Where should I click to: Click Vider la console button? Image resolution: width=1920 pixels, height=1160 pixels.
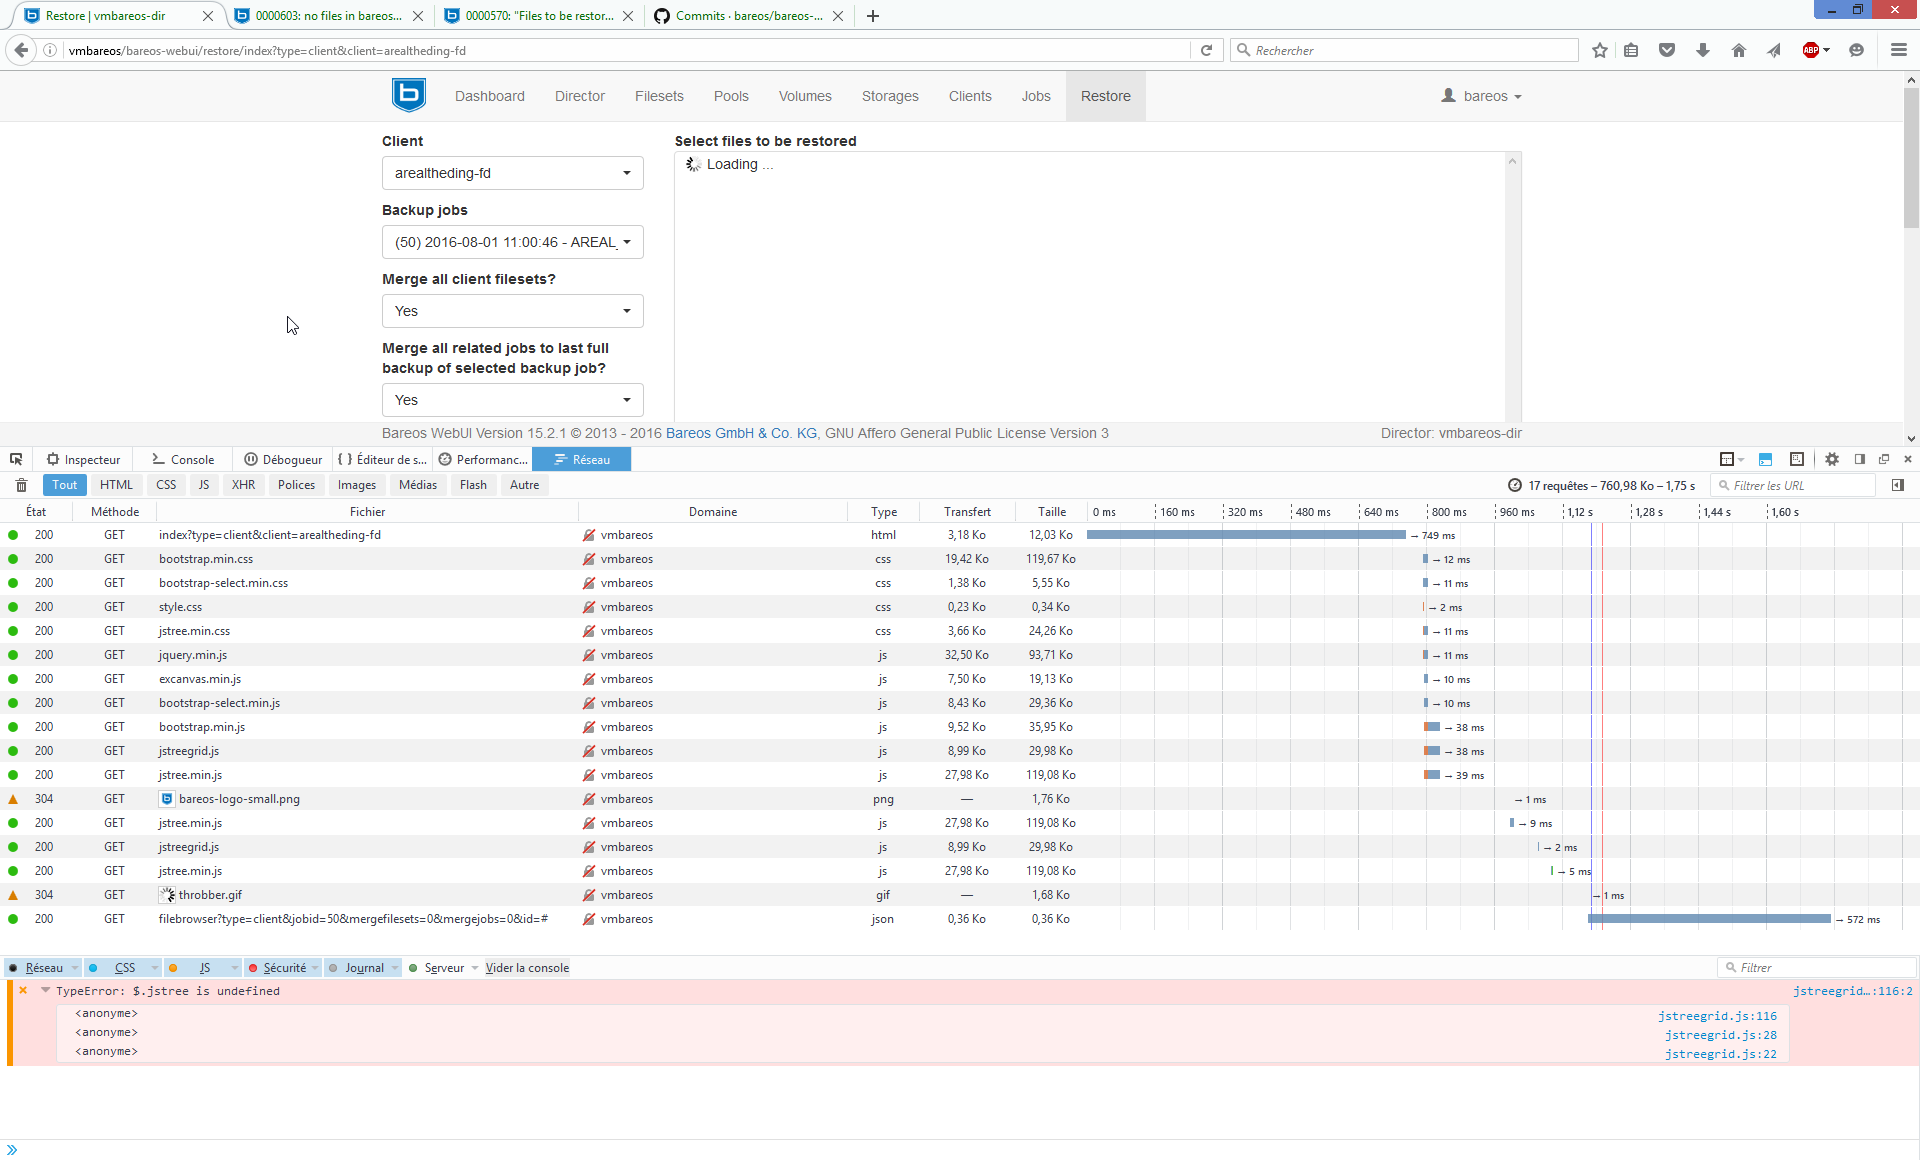click(x=527, y=968)
